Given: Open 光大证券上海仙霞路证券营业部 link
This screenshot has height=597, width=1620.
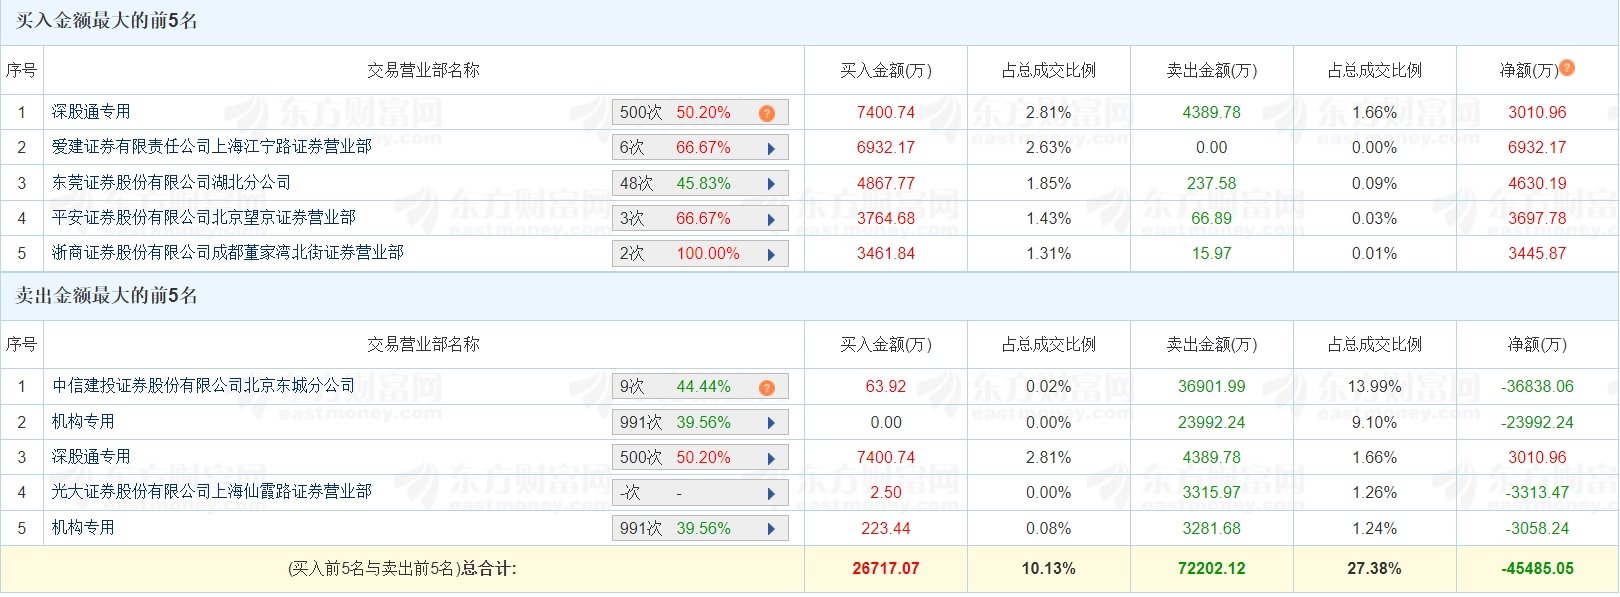Looking at the screenshot, I should [x=212, y=492].
